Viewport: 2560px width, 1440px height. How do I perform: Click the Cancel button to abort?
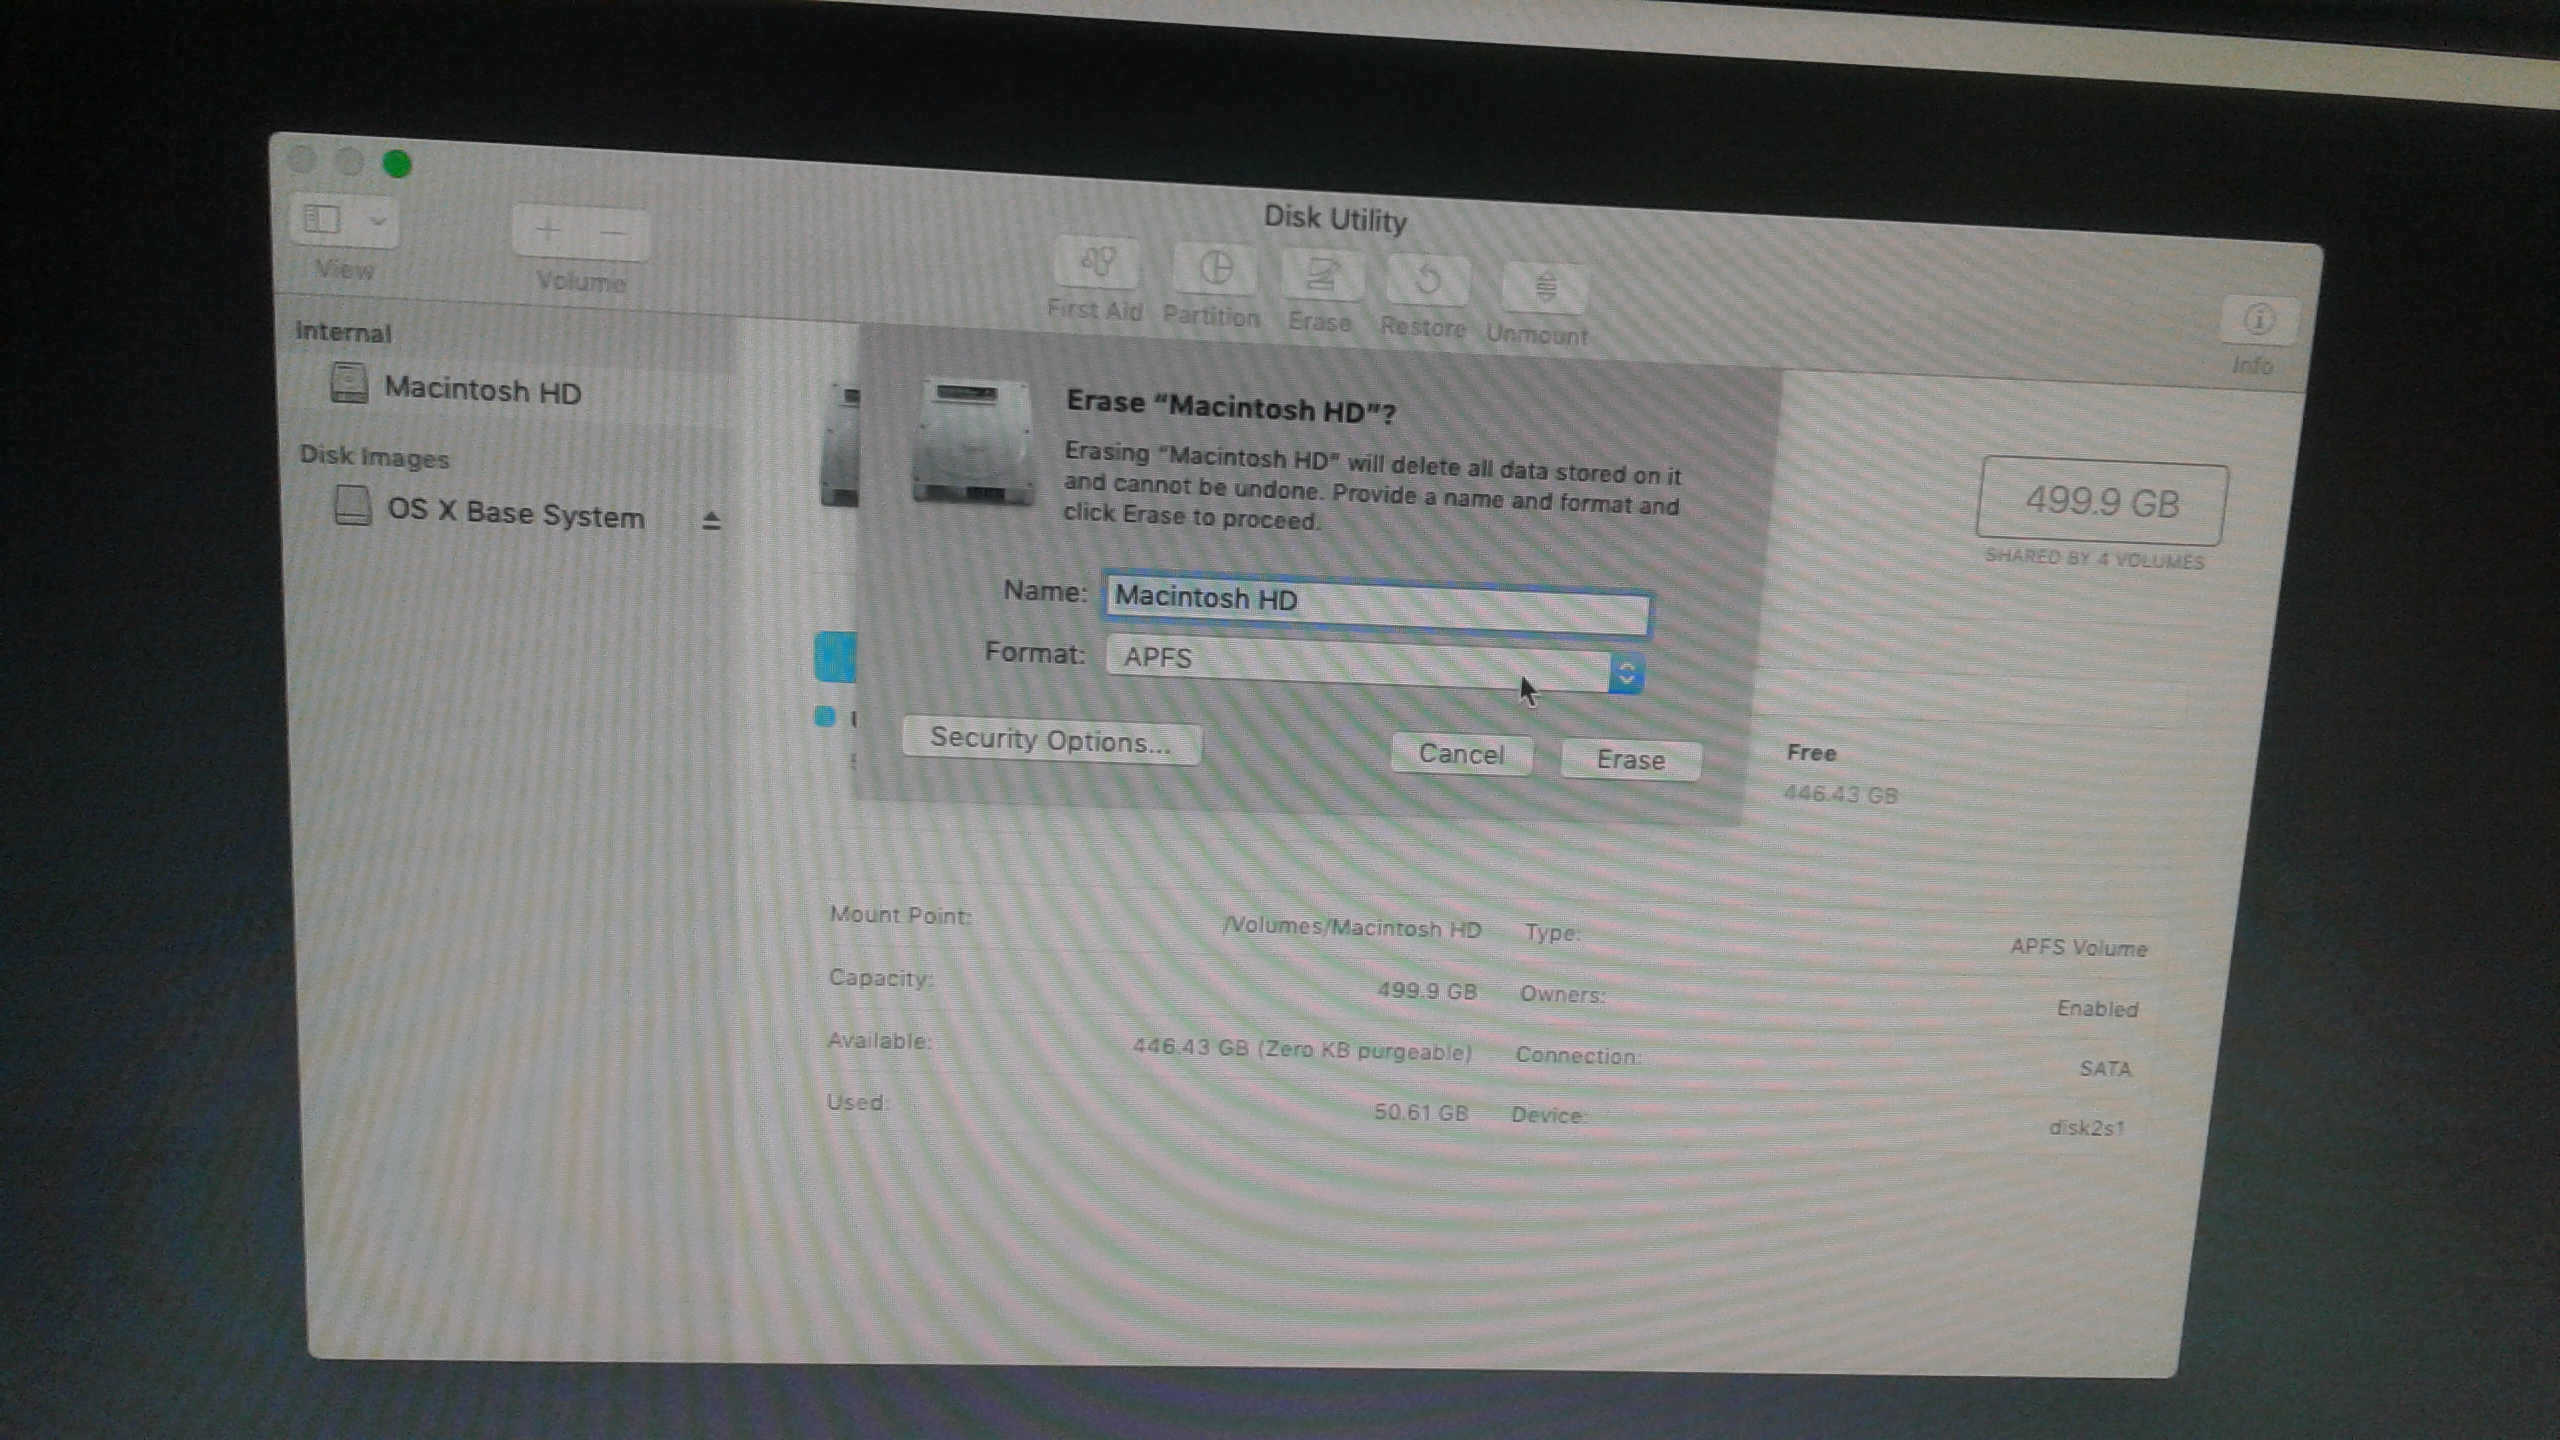click(x=1461, y=753)
